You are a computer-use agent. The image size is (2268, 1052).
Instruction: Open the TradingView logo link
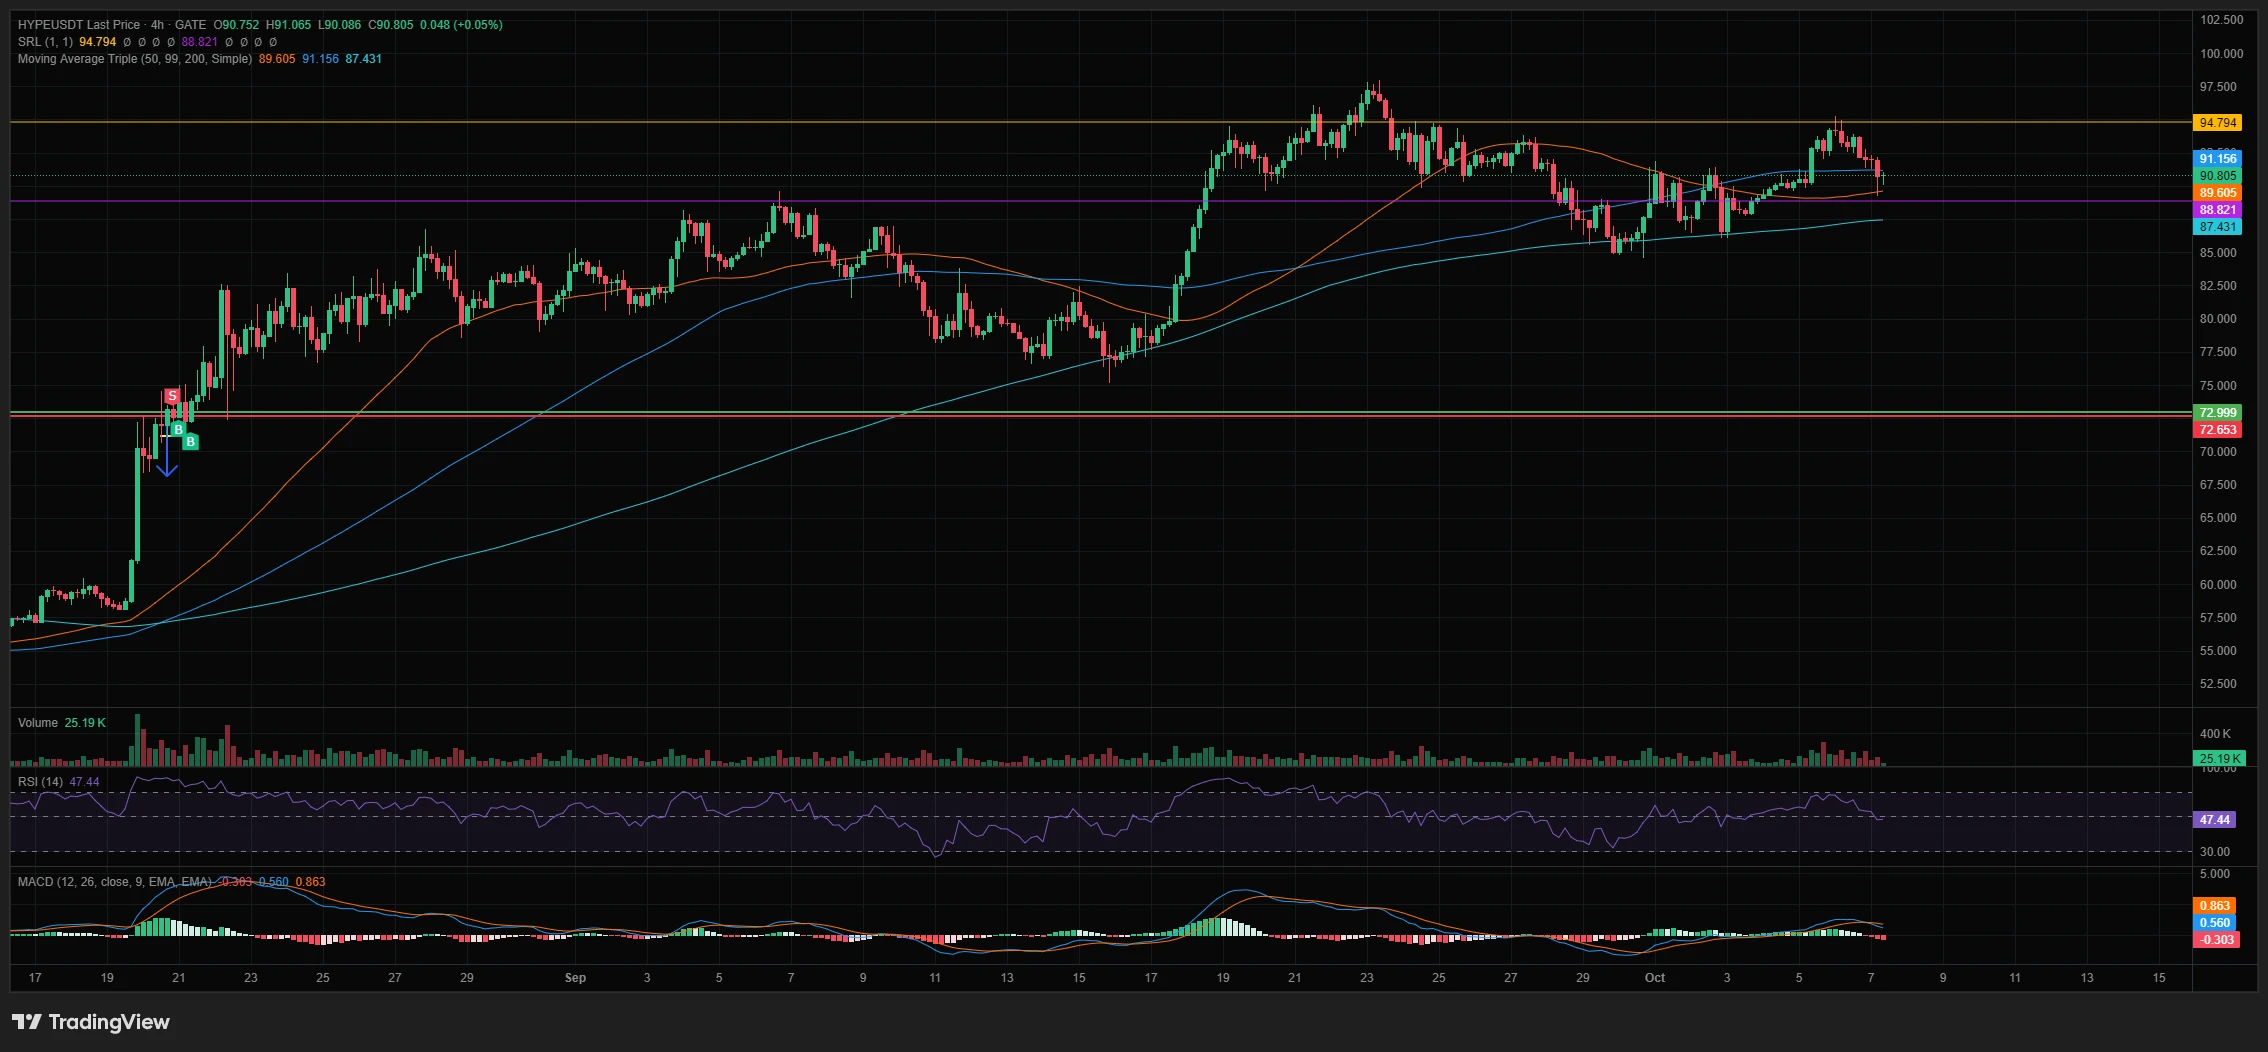[x=91, y=1022]
